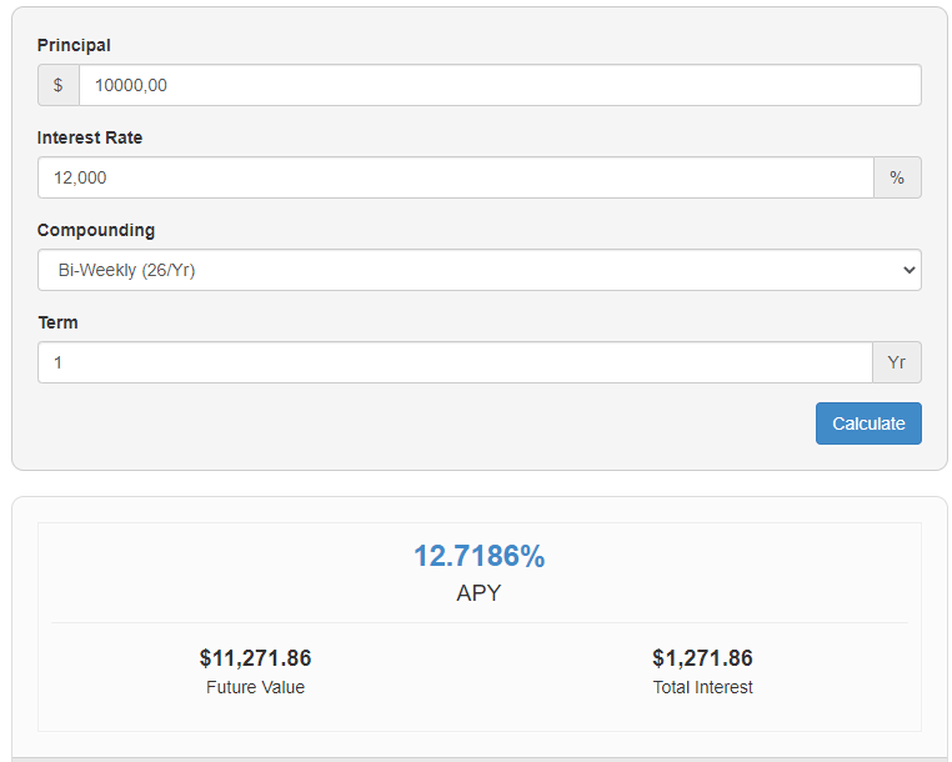Select the 12.7186% APY result value
This screenshot has width=952, height=762.
point(479,556)
